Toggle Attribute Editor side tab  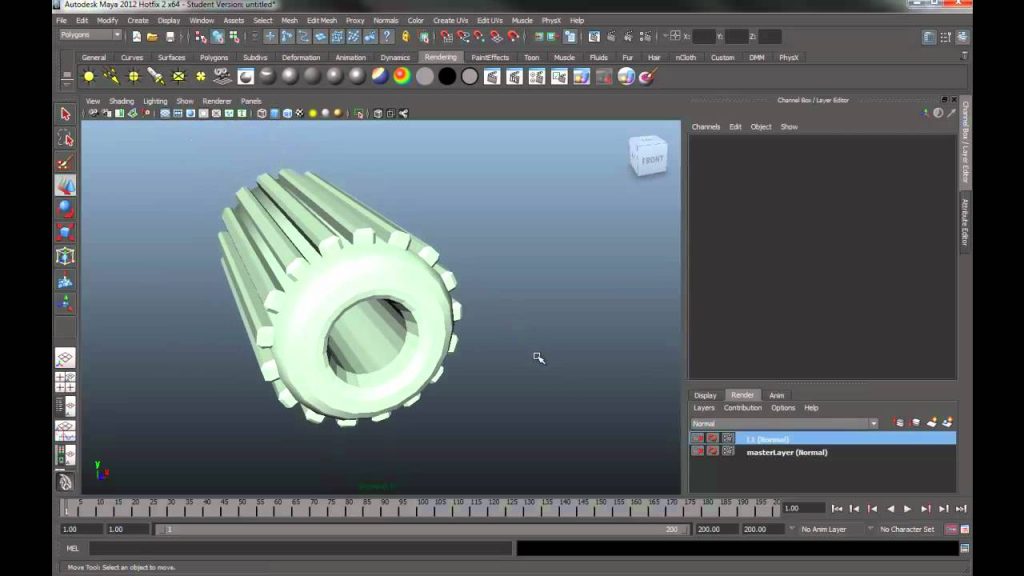[x=965, y=222]
